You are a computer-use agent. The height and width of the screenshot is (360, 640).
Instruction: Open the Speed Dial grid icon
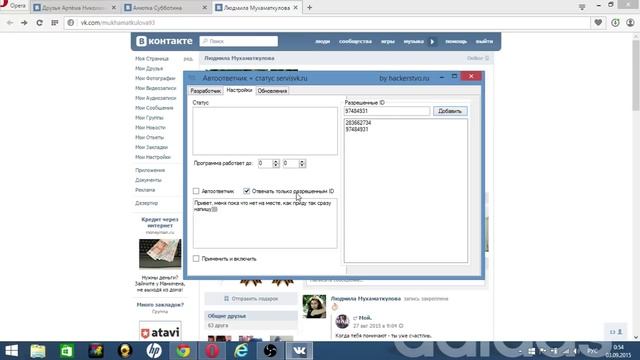point(55,23)
